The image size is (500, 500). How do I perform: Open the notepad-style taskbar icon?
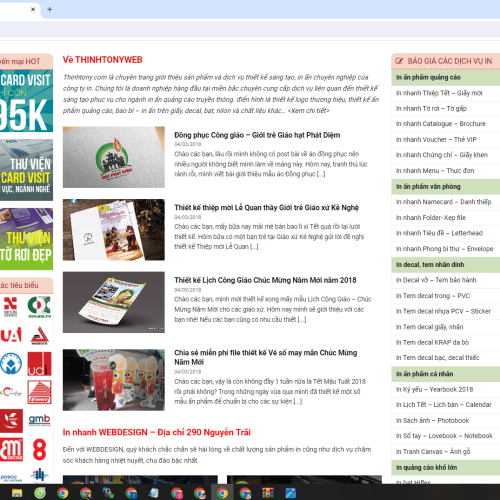point(154,493)
